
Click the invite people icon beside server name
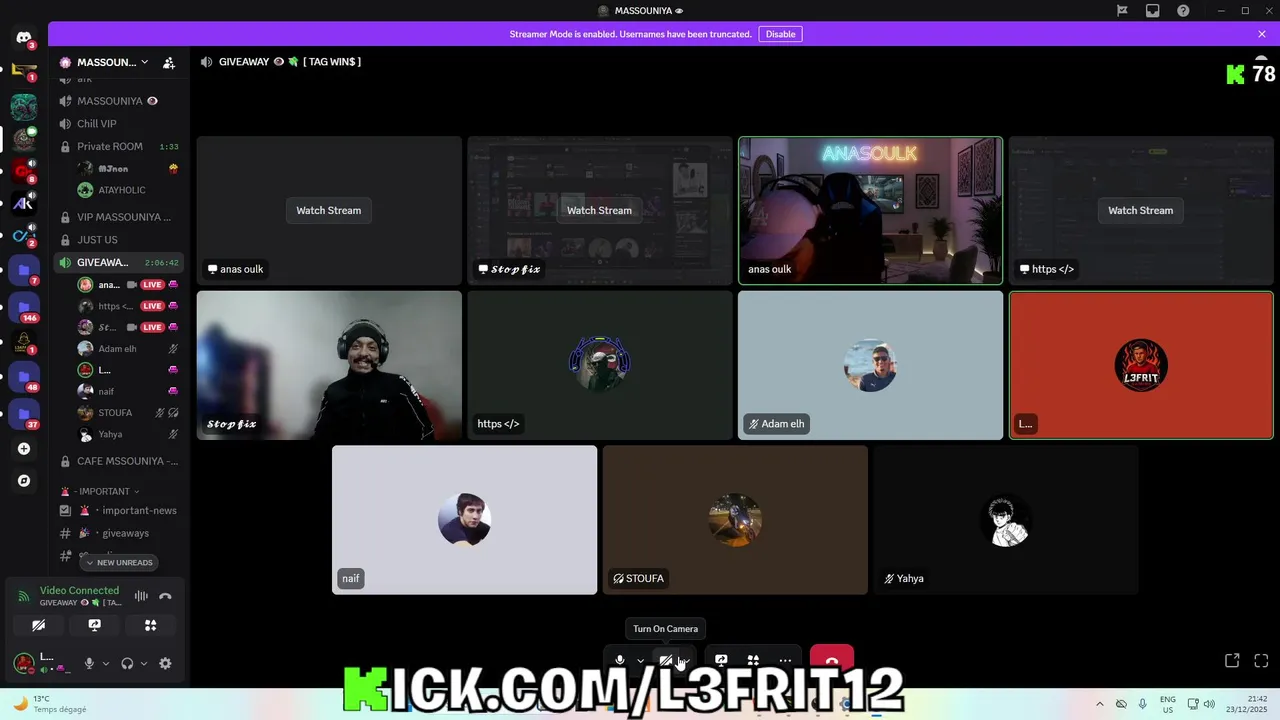[x=169, y=62]
